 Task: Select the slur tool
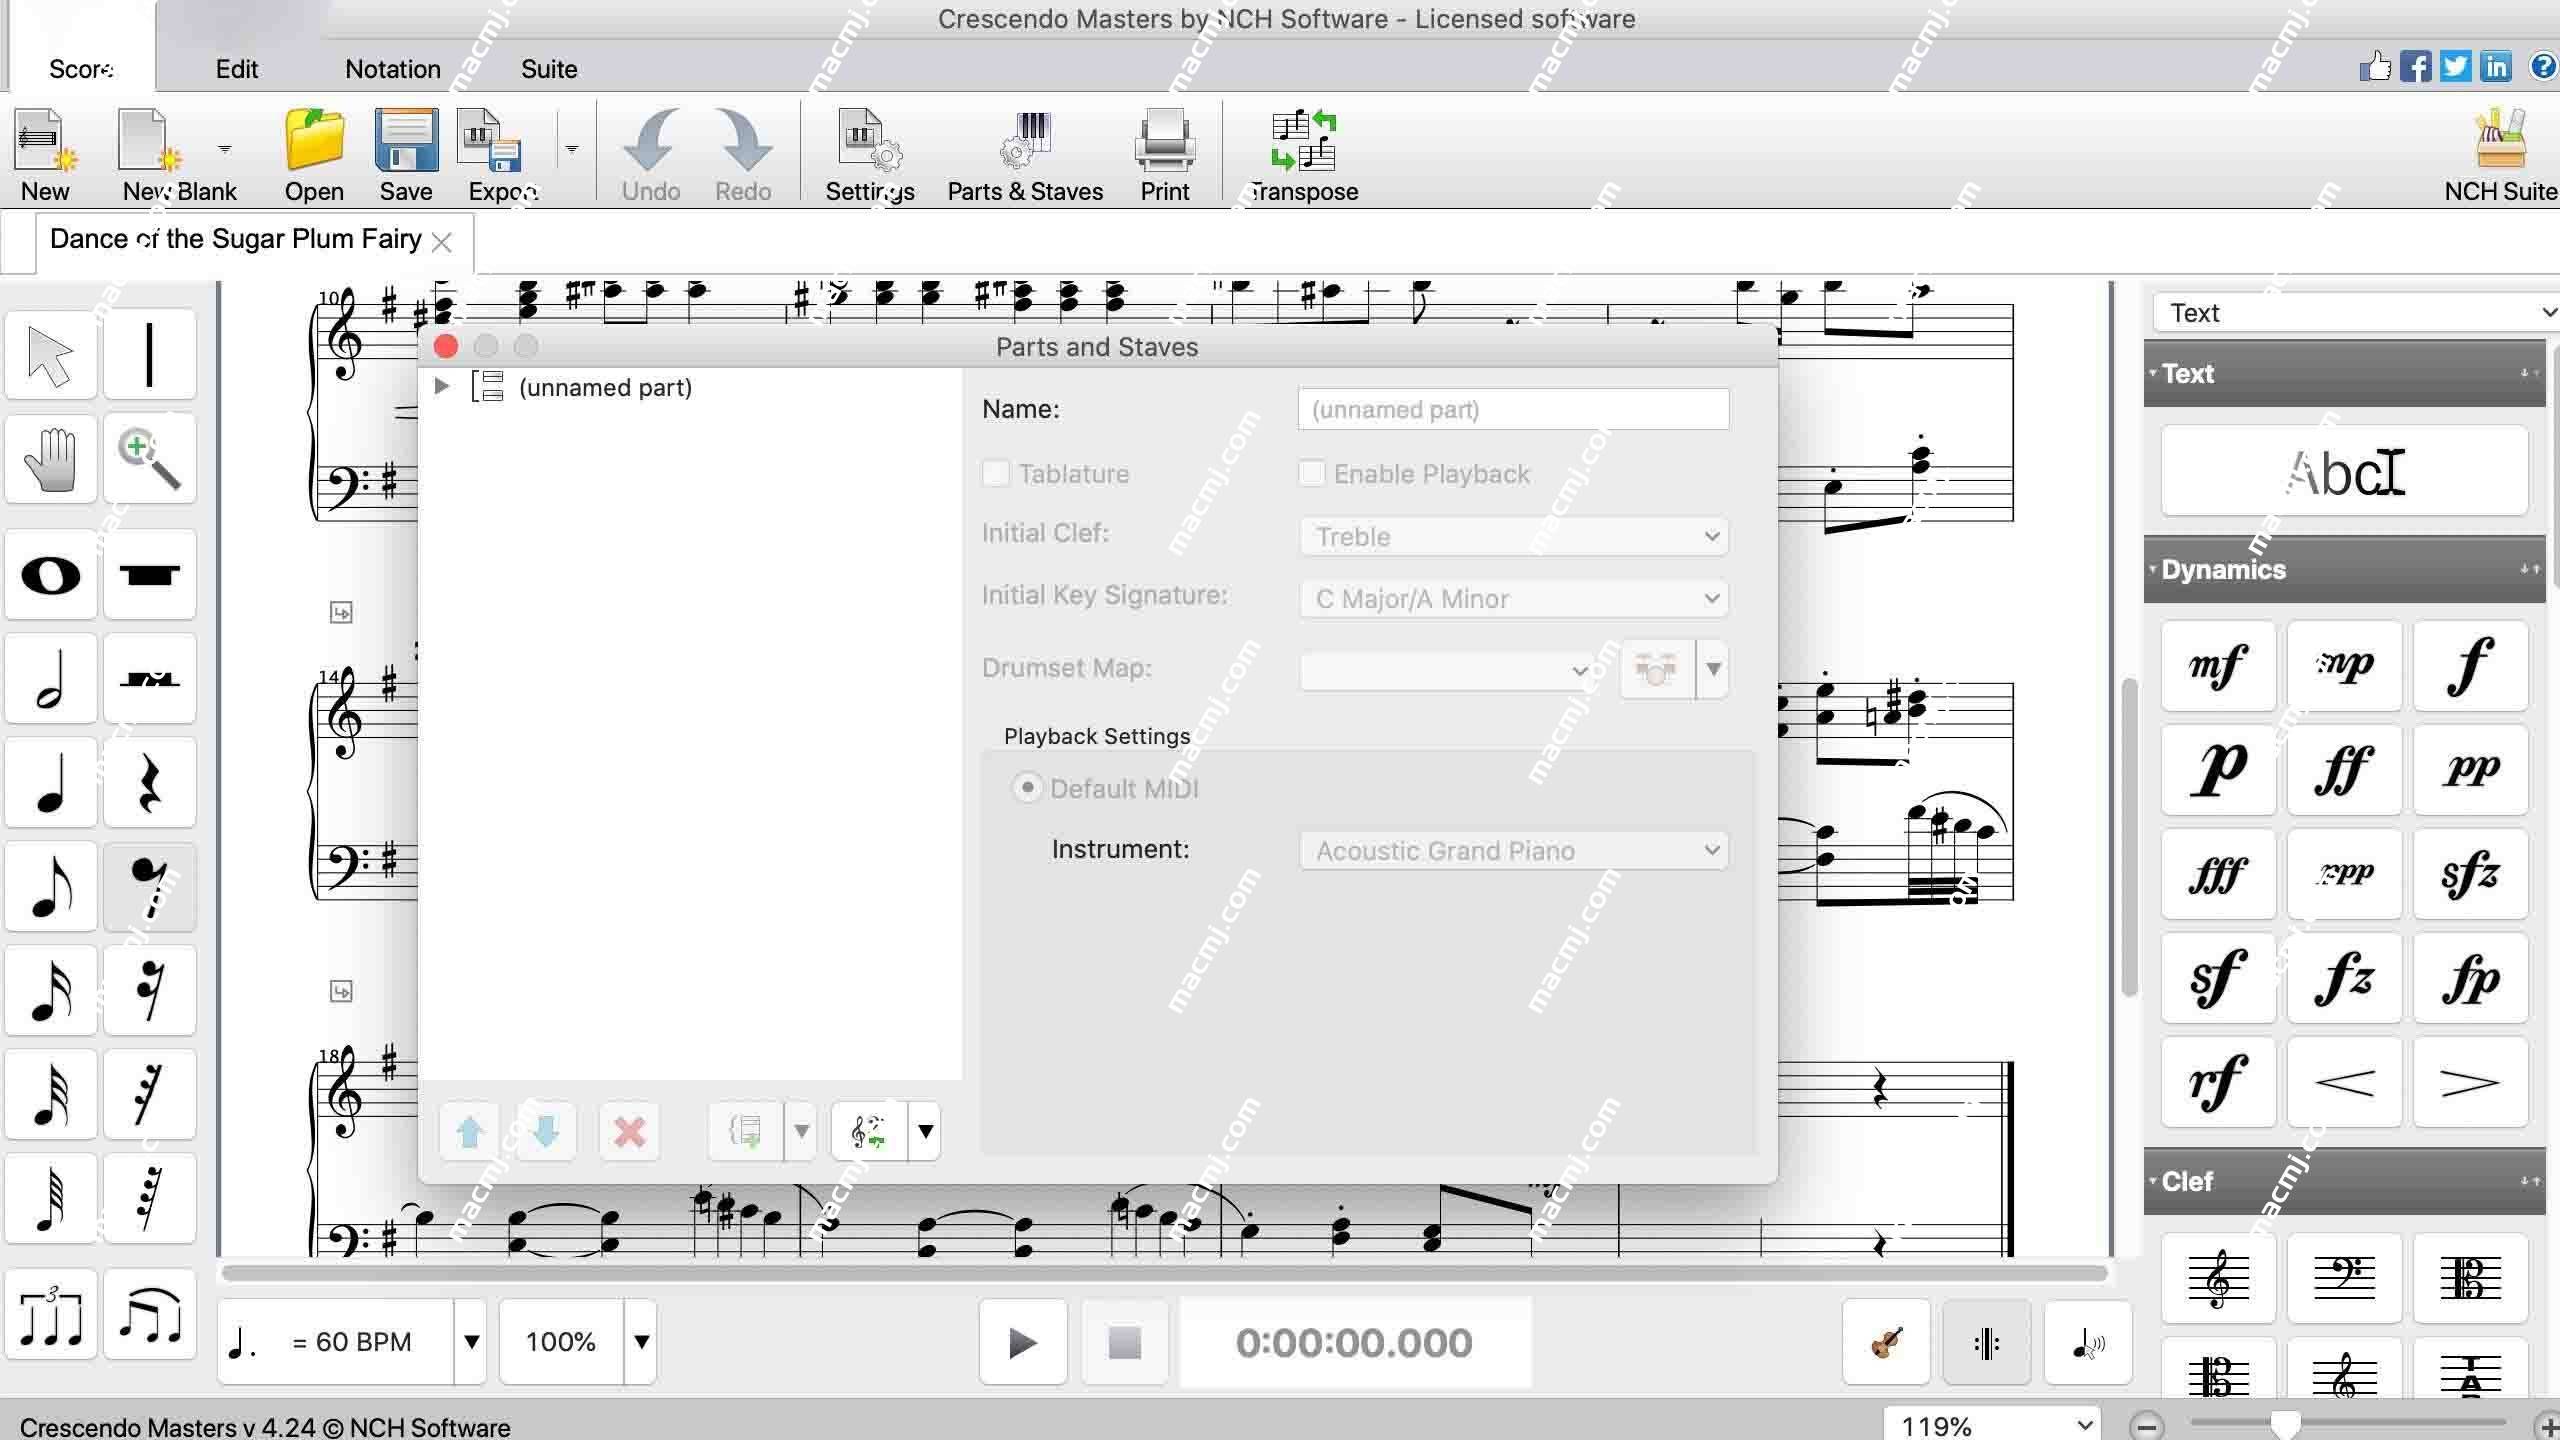click(149, 1314)
